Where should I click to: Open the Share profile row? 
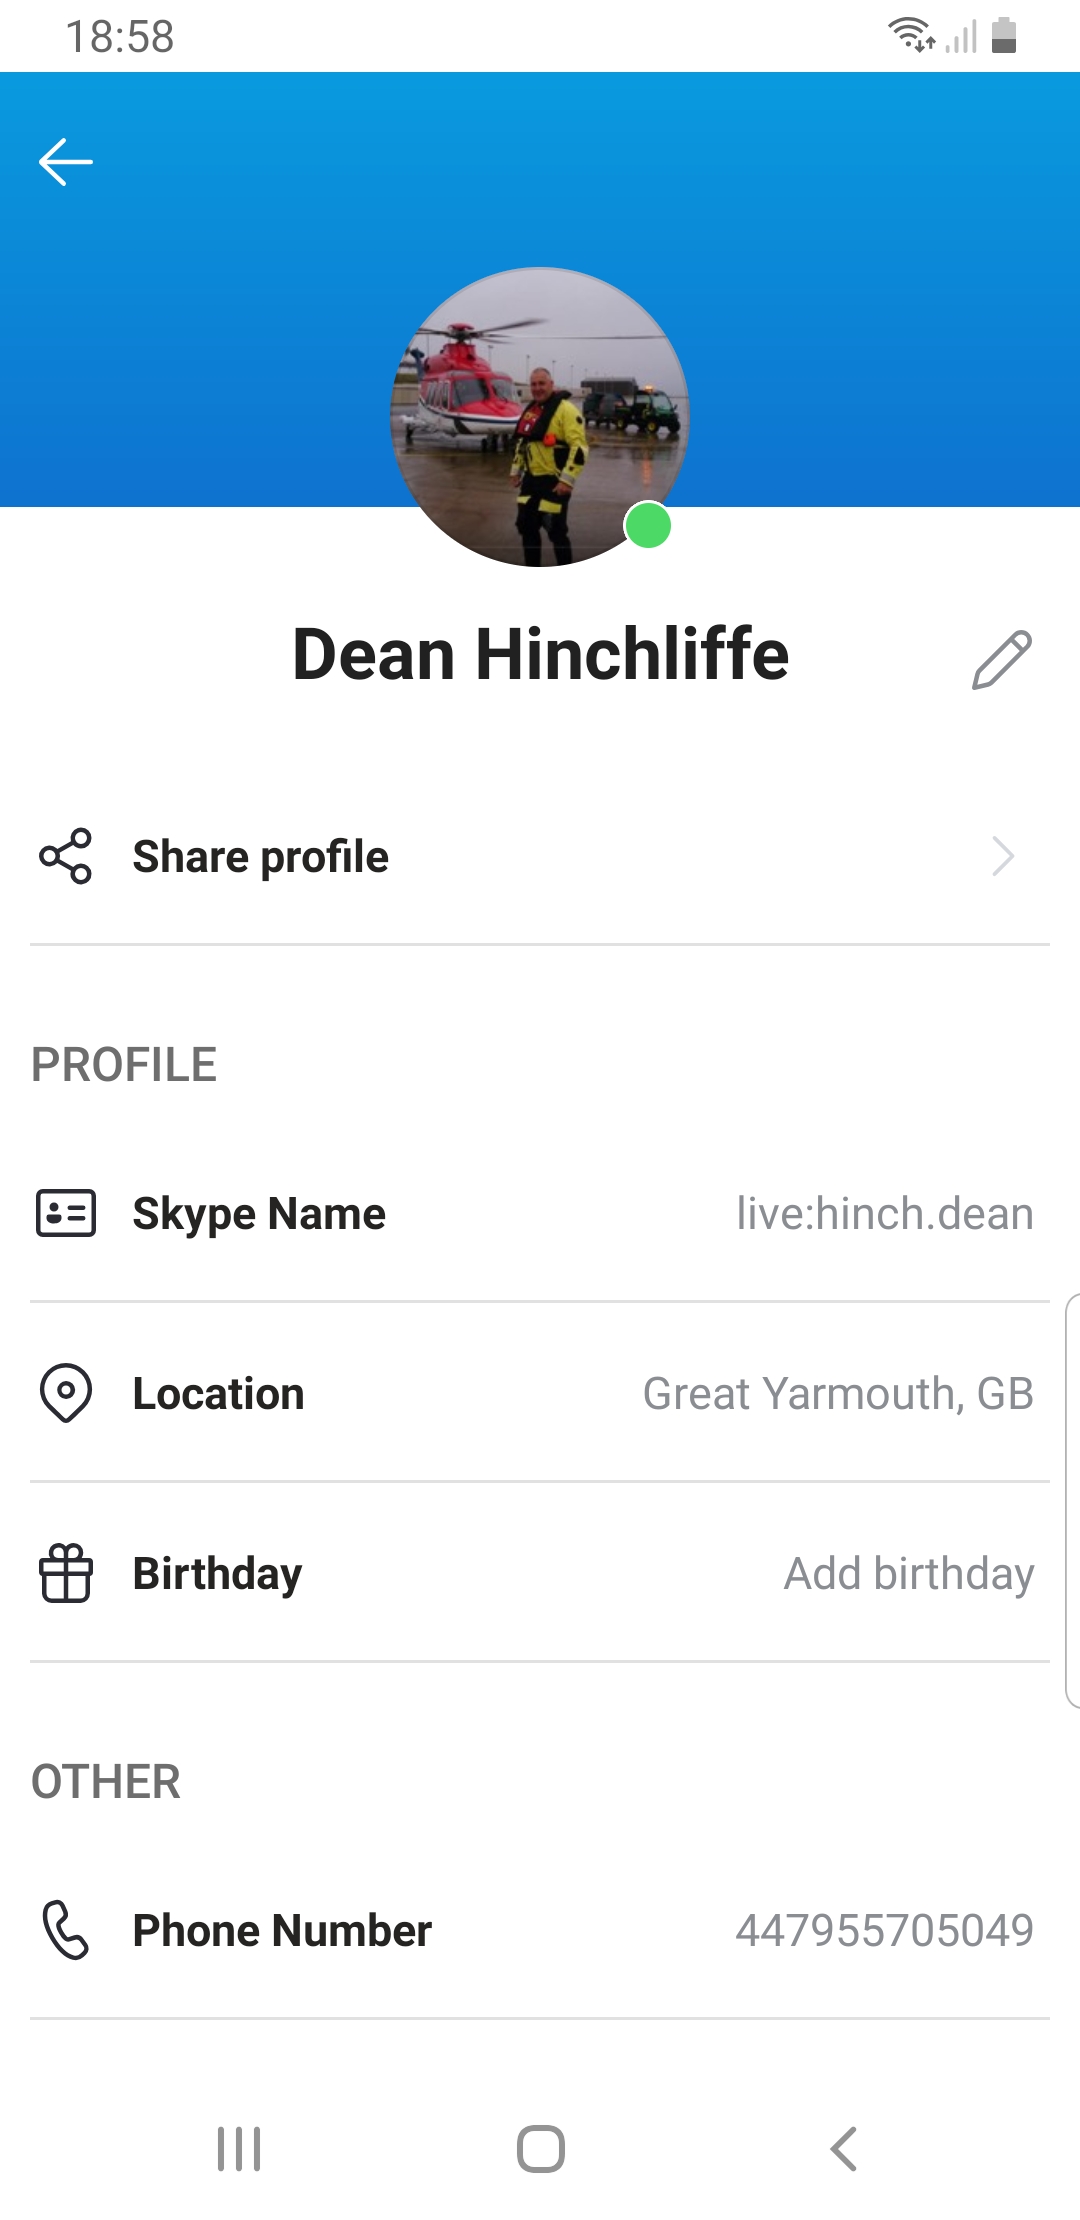tap(540, 856)
